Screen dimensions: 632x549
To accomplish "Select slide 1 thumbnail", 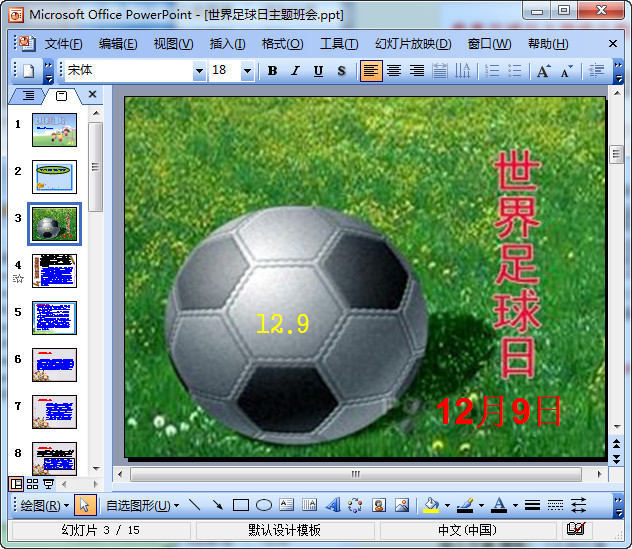I will point(54,130).
